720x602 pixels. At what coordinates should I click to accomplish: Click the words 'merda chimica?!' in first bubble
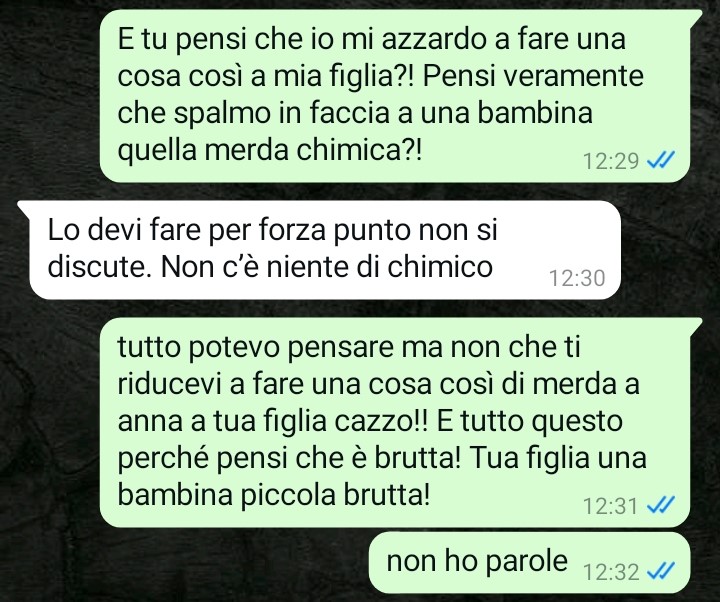[x=313, y=150]
